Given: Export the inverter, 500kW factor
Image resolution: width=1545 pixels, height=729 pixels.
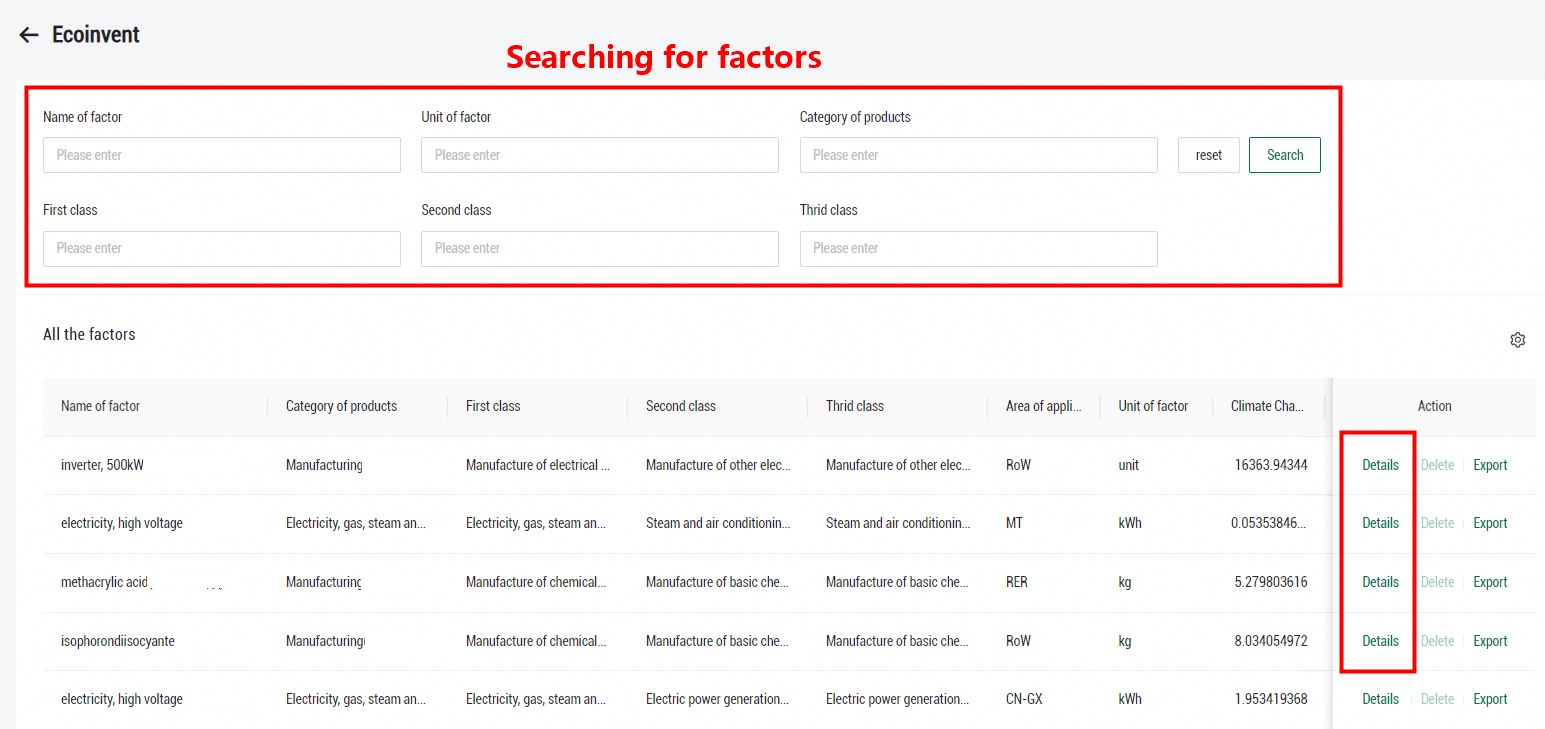Looking at the screenshot, I should point(1490,465).
